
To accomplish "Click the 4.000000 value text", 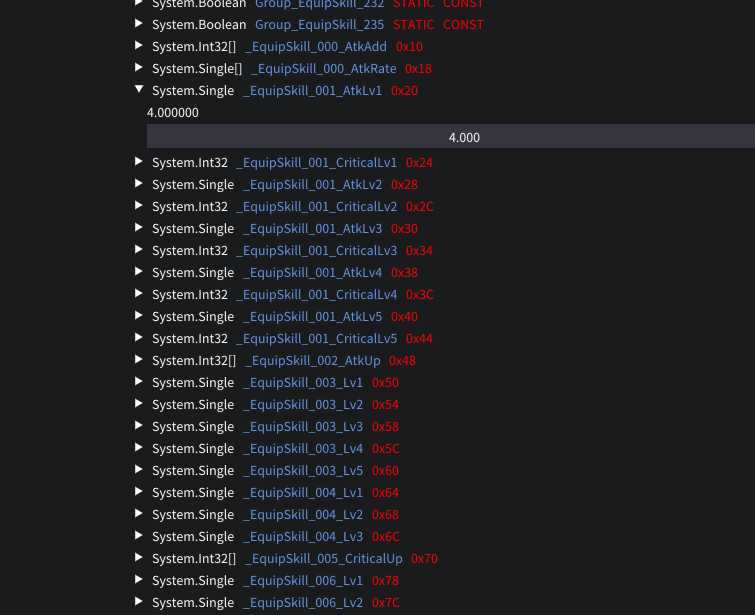I will [173, 113].
